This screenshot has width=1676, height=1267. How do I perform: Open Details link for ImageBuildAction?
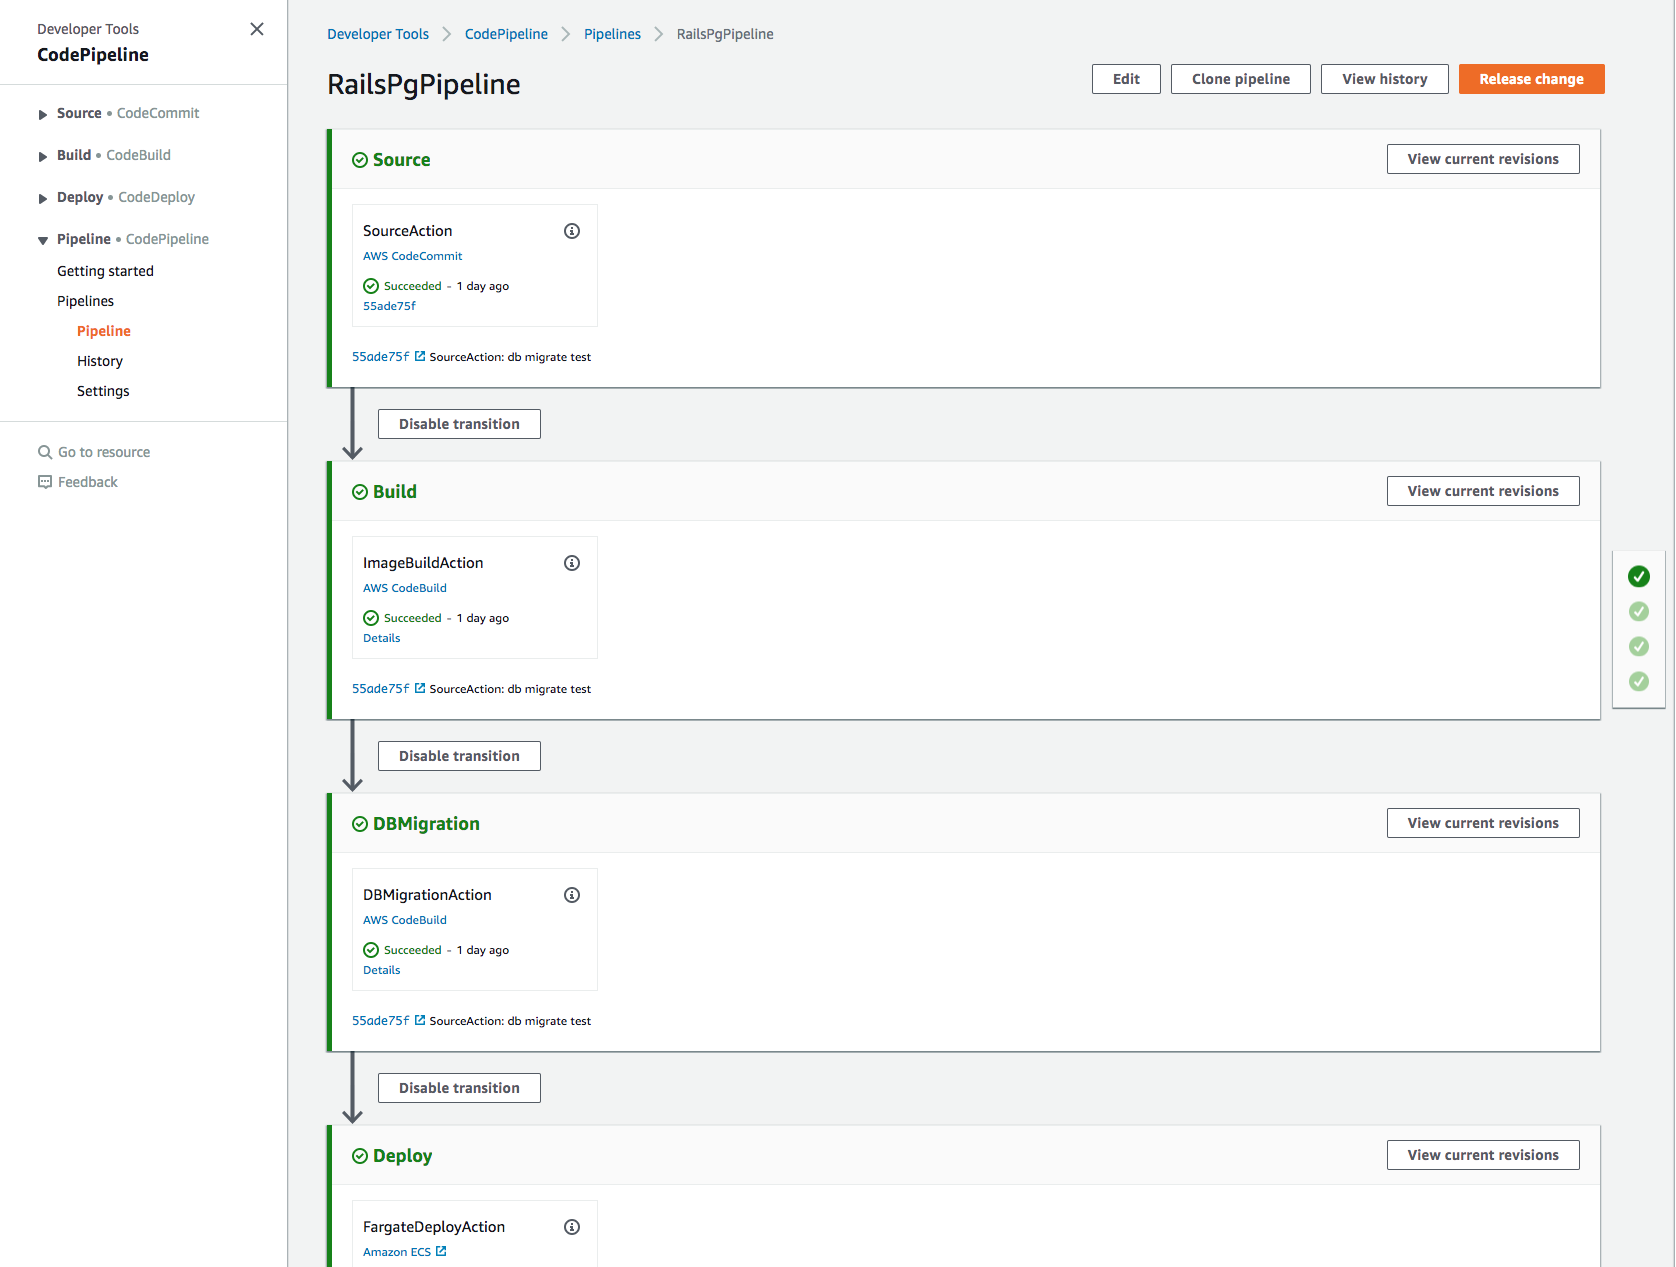click(381, 638)
